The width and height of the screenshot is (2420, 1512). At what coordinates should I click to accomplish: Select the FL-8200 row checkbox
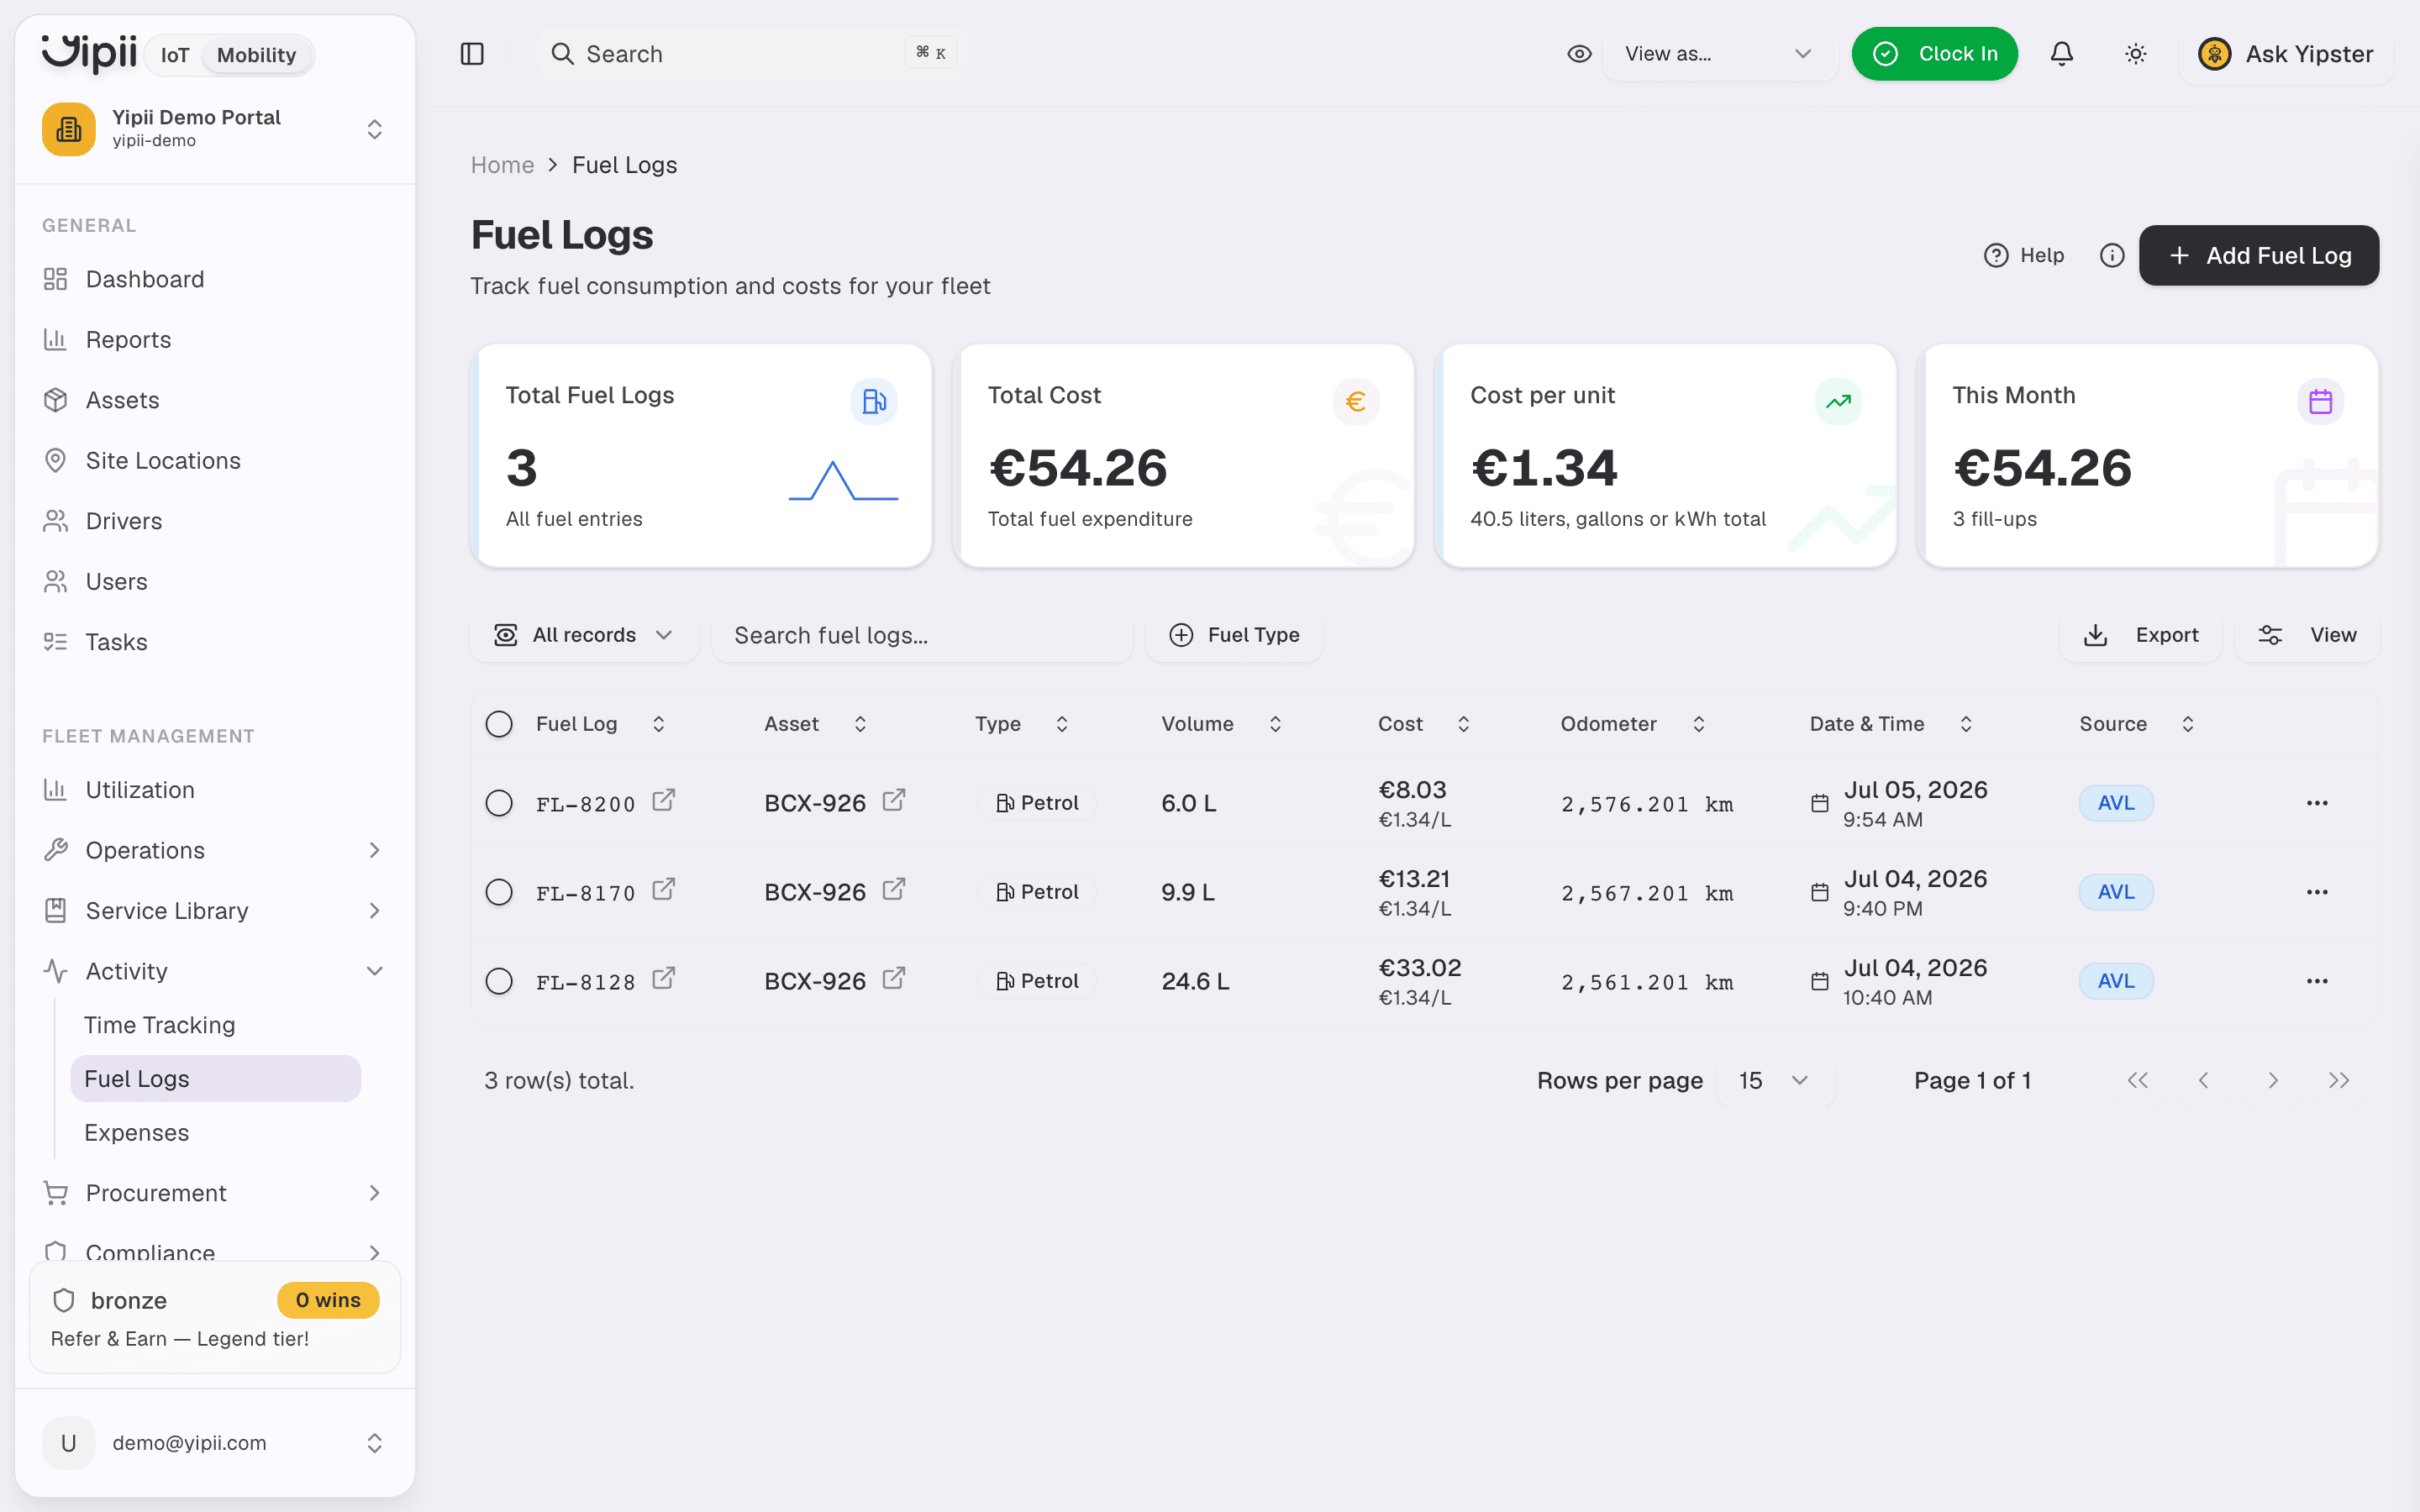click(499, 803)
